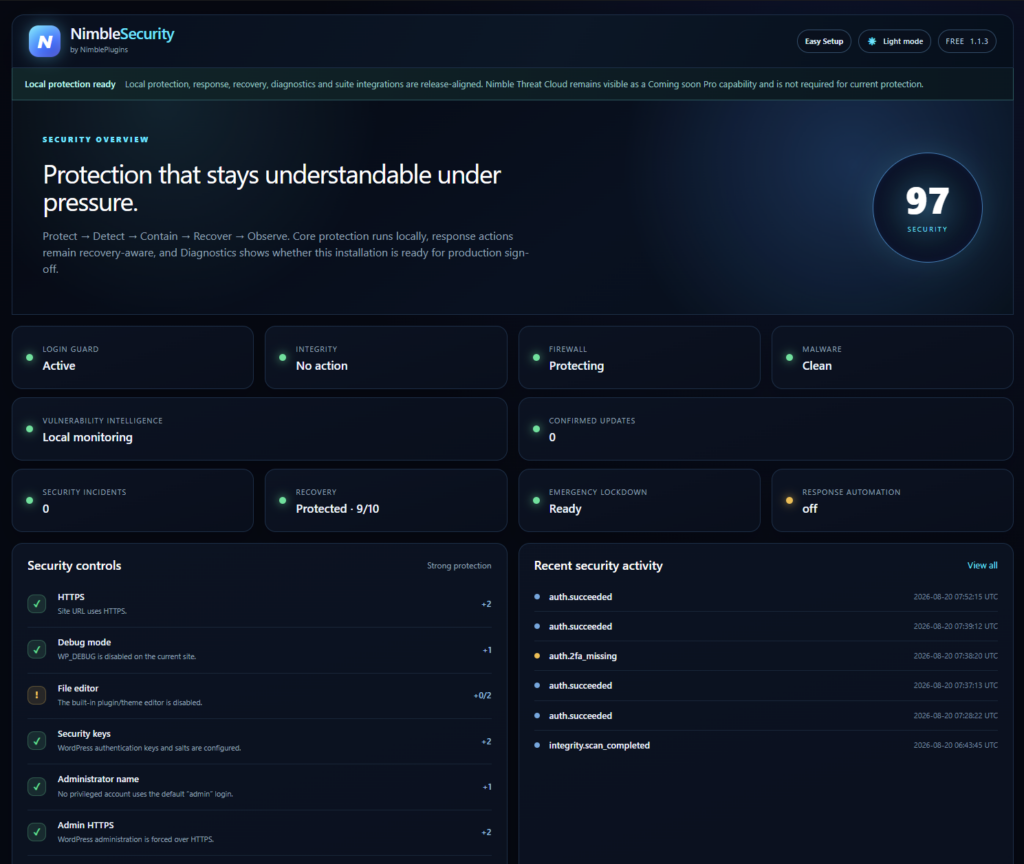Click the 97 security score circle
This screenshot has height=864, width=1024.
pyautogui.click(x=927, y=208)
